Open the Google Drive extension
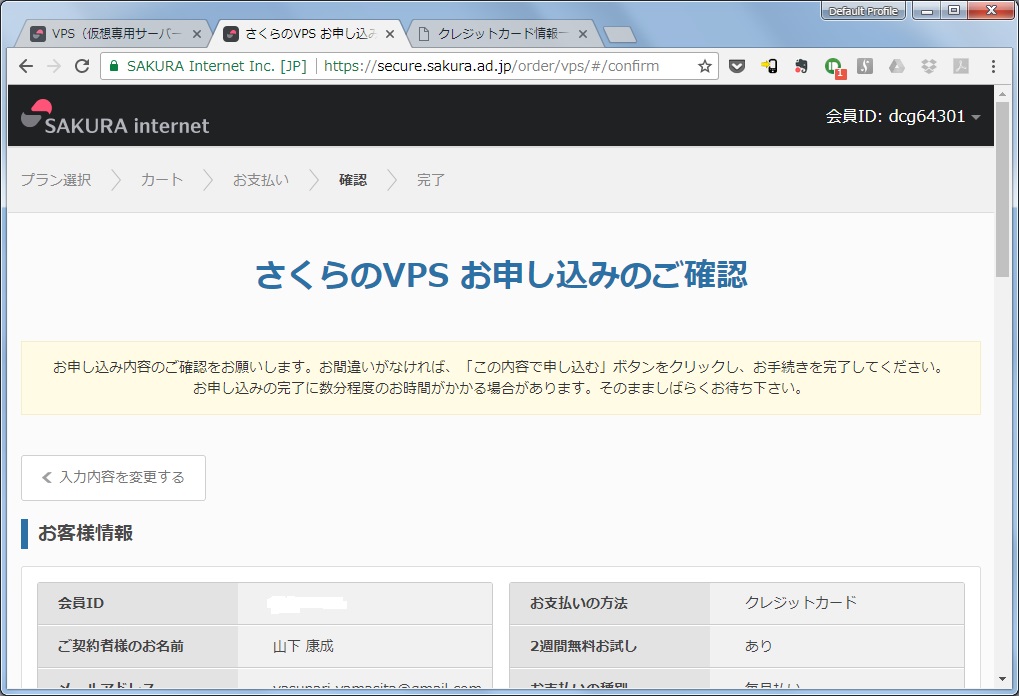1019x696 pixels. [897, 66]
